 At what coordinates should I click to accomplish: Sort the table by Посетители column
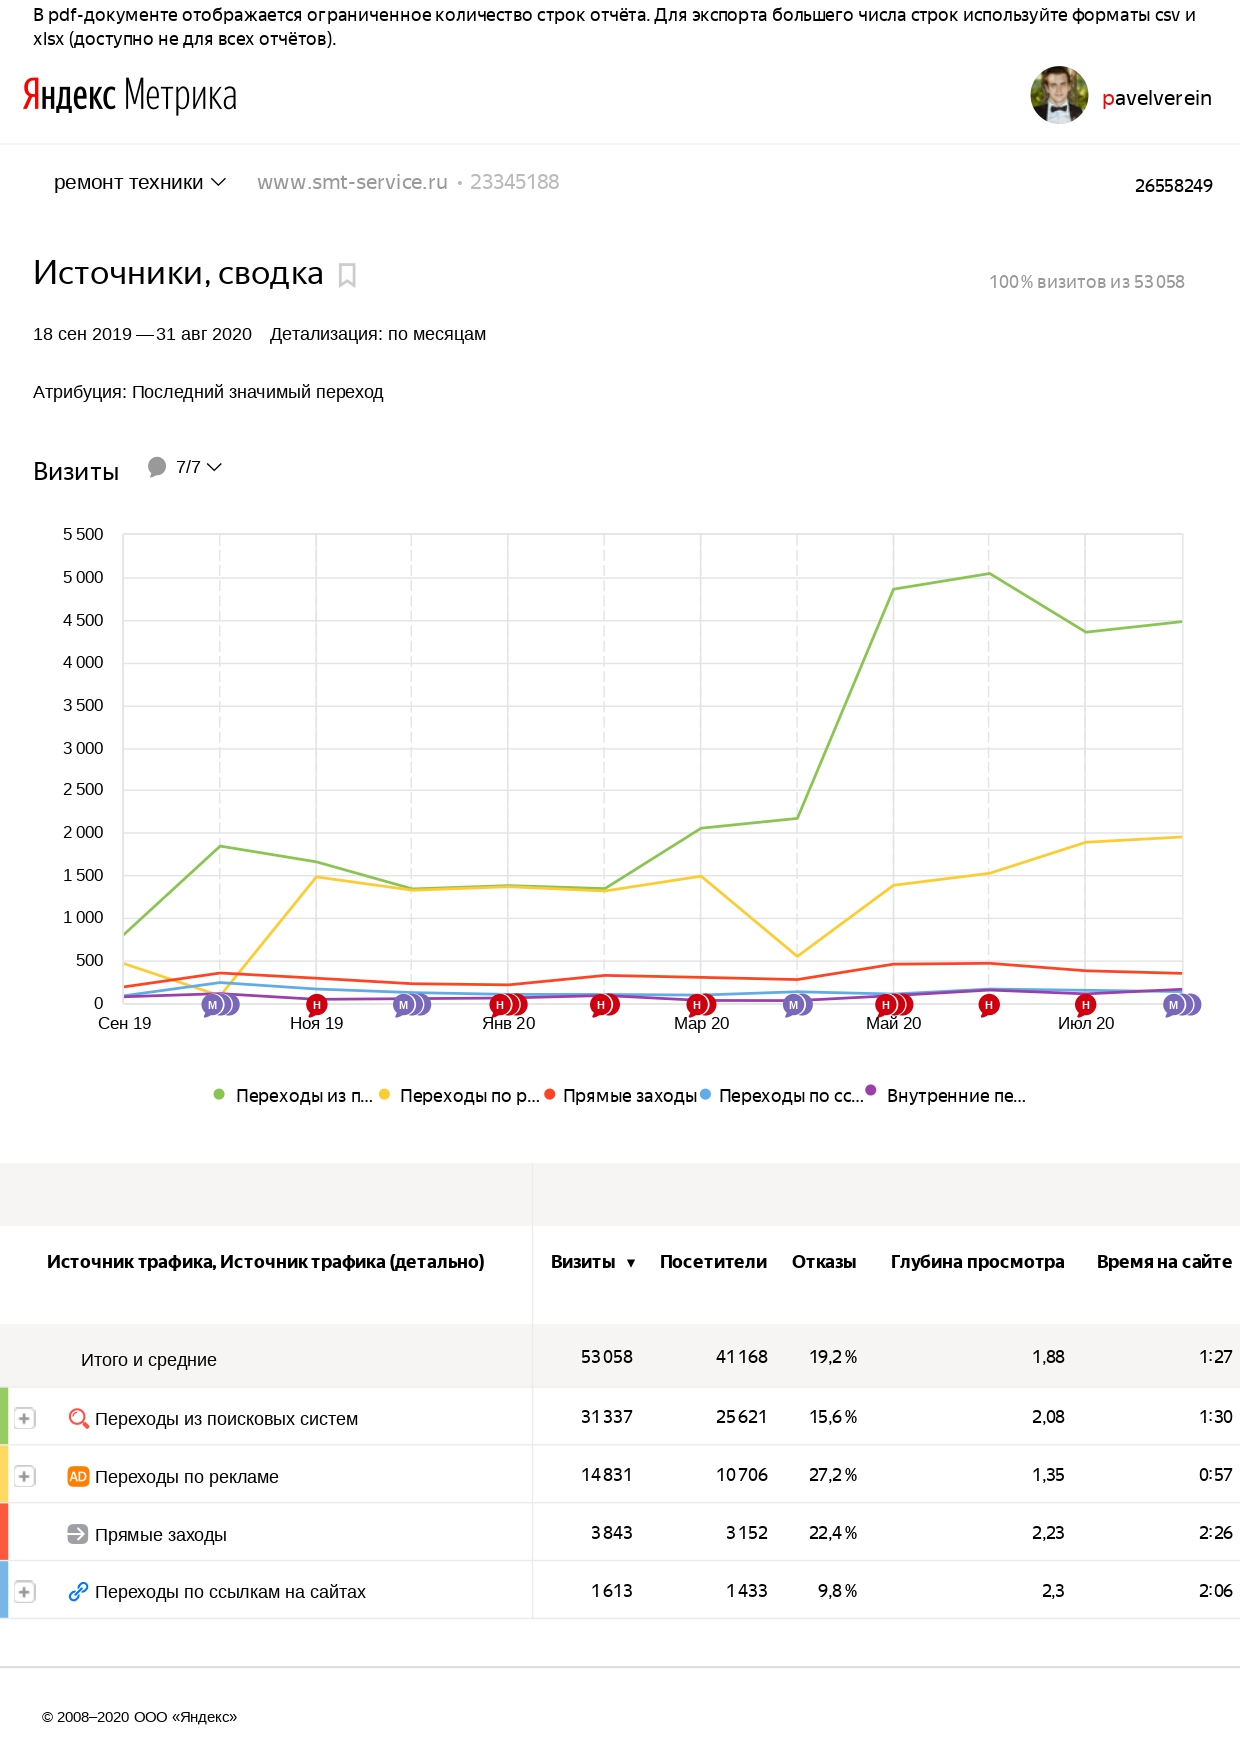713,1262
